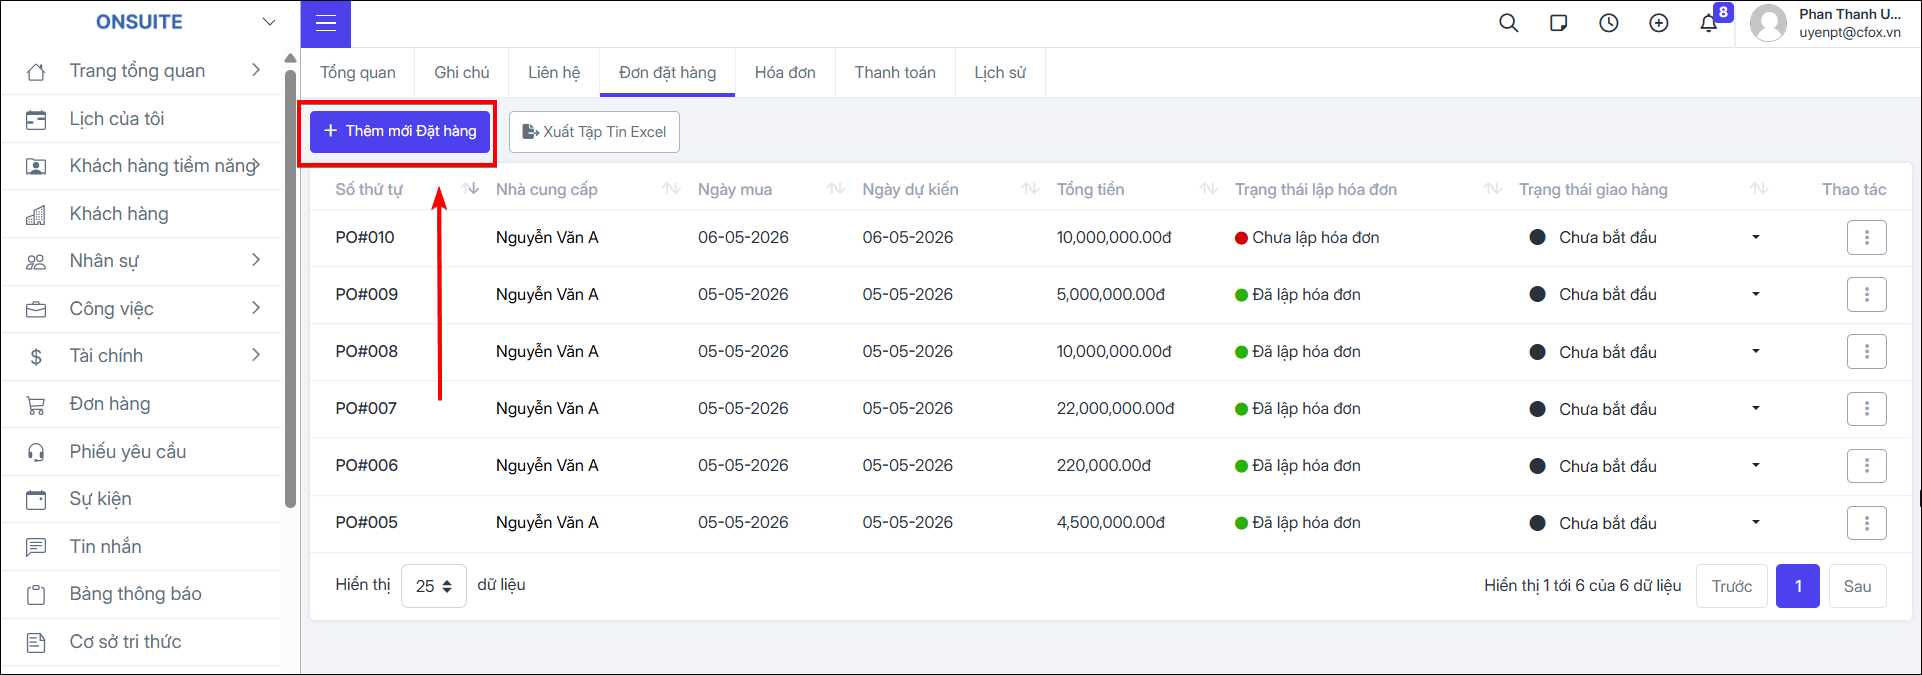
Task: Switch to the Hóa đơn tab
Action: (785, 73)
